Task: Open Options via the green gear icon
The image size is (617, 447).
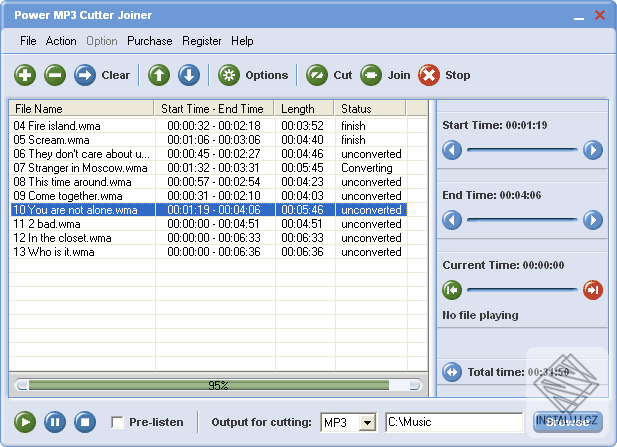Action: point(229,75)
